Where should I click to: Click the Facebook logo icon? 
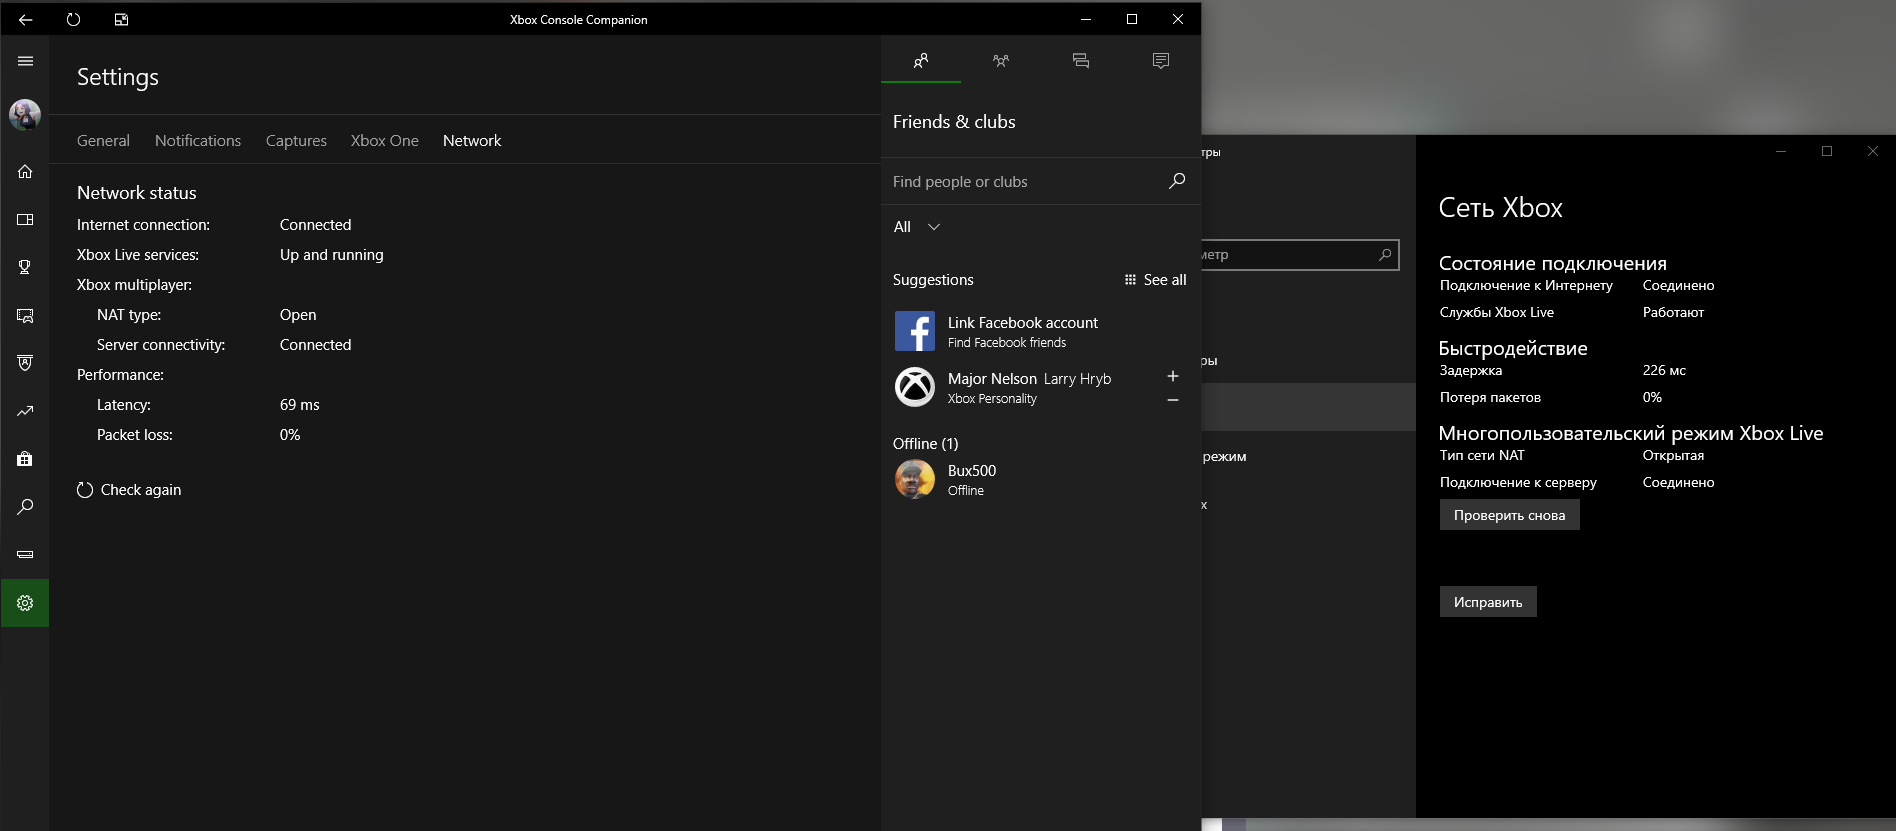pyautogui.click(x=915, y=331)
